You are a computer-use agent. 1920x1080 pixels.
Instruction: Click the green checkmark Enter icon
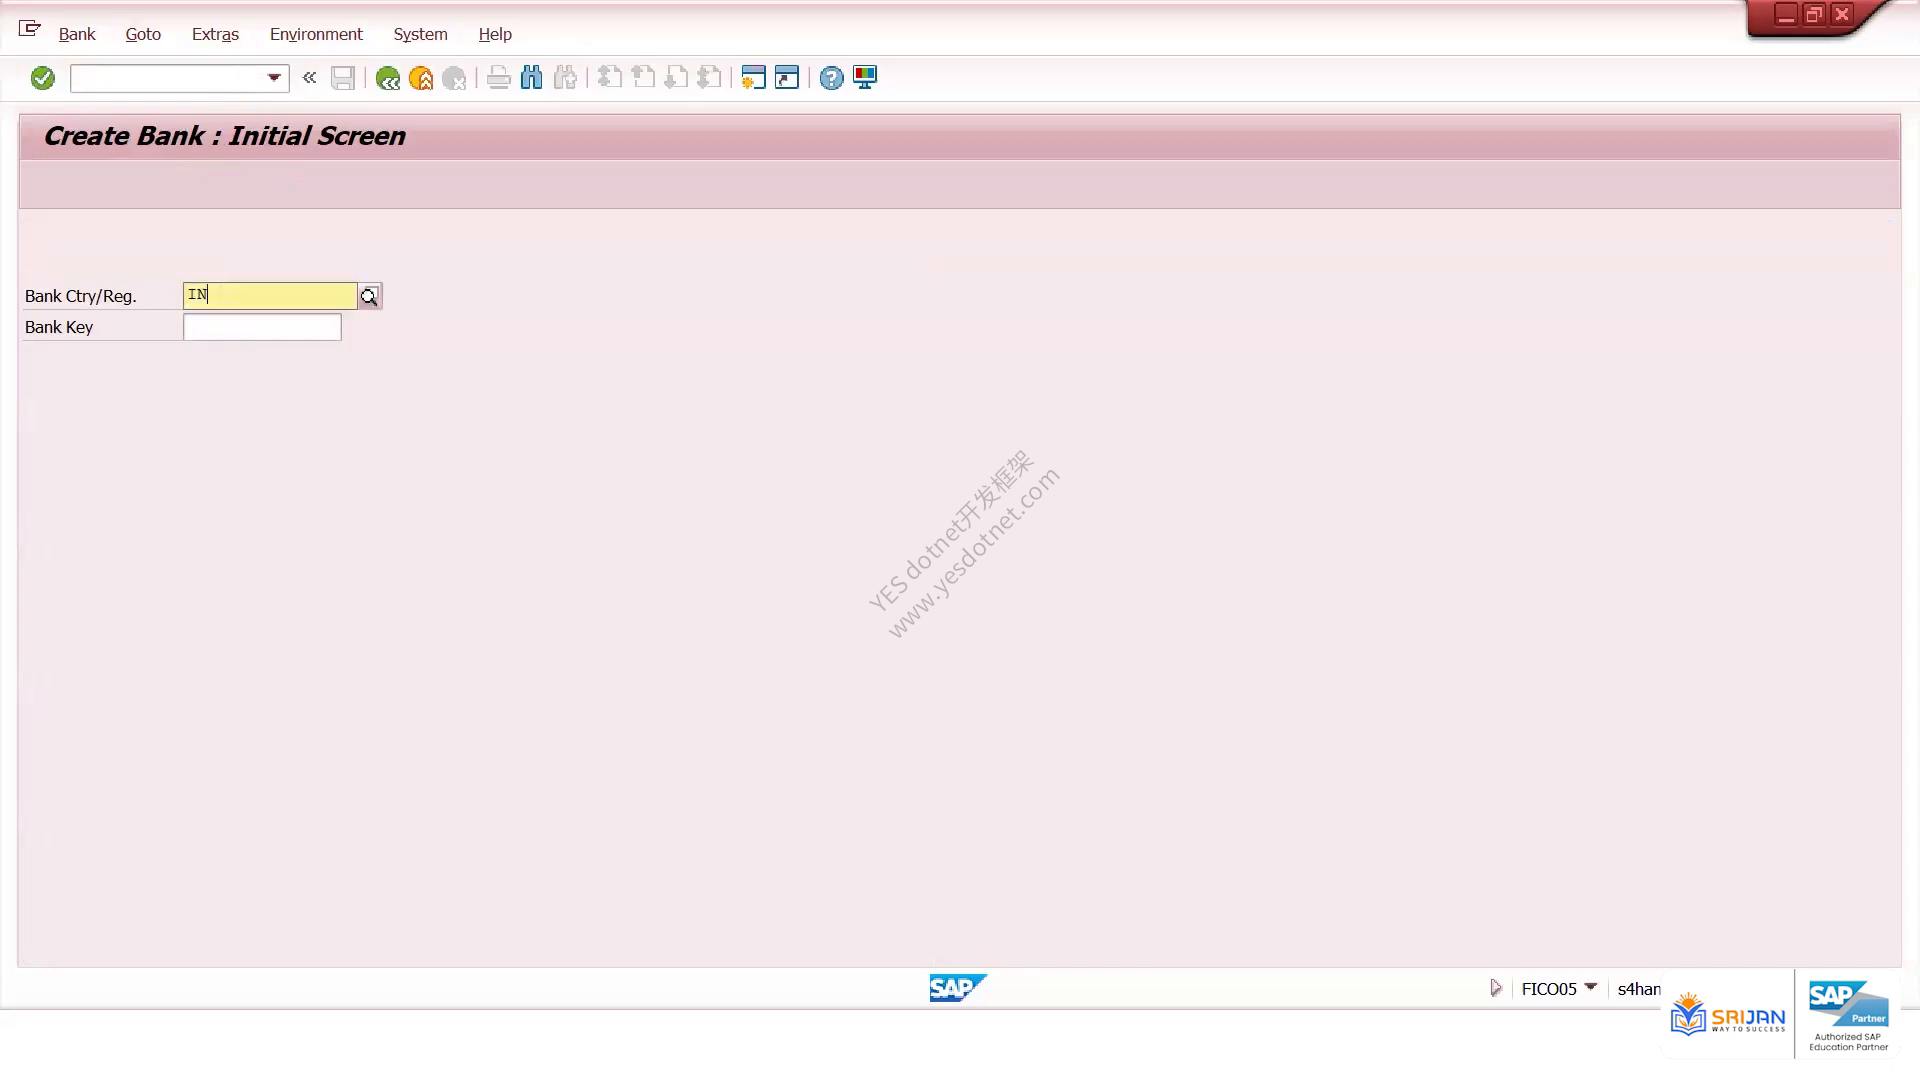click(42, 78)
